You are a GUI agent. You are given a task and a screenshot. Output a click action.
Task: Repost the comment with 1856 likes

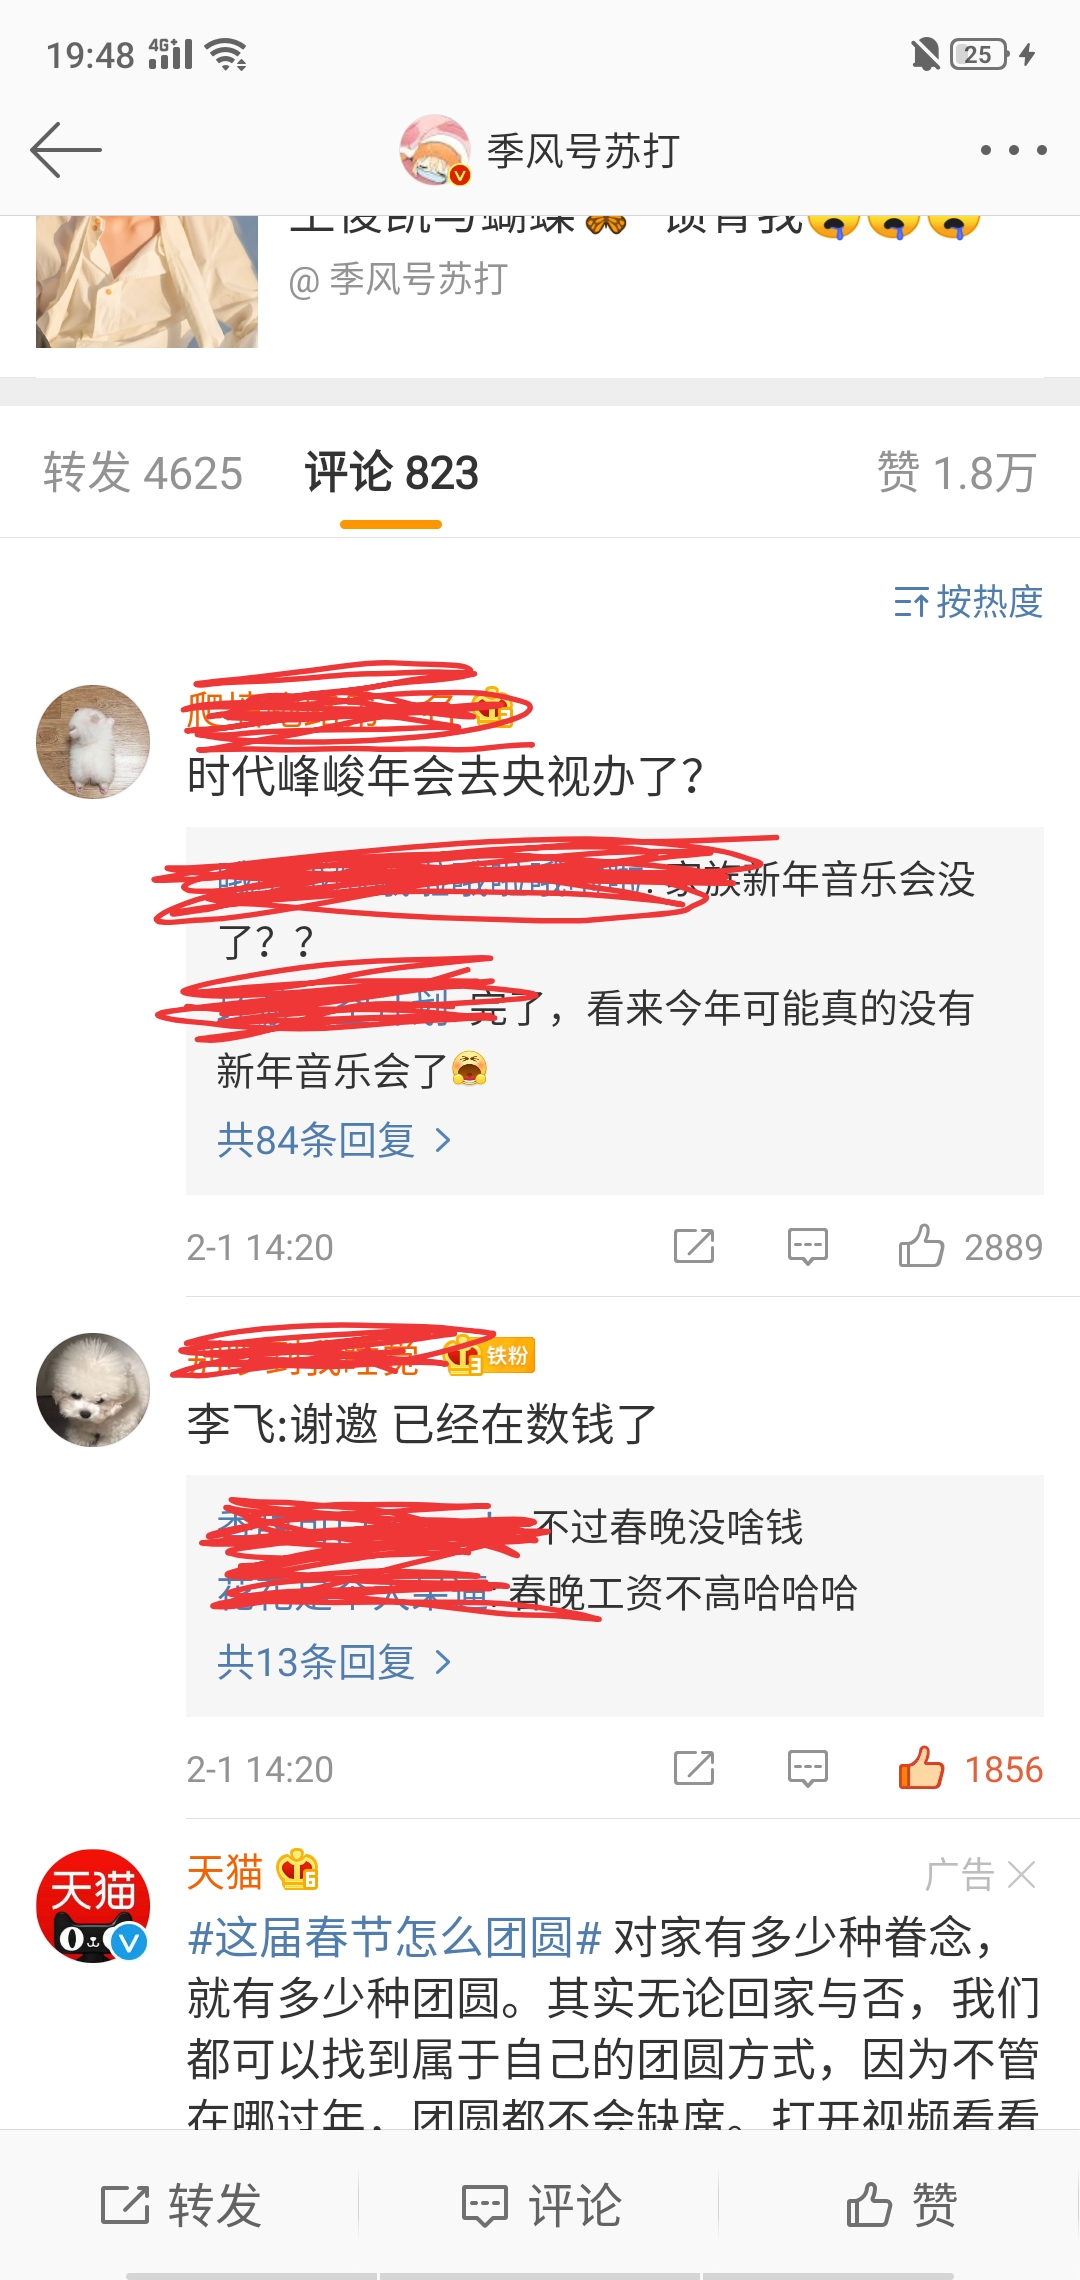click(x=694, y=1768)
